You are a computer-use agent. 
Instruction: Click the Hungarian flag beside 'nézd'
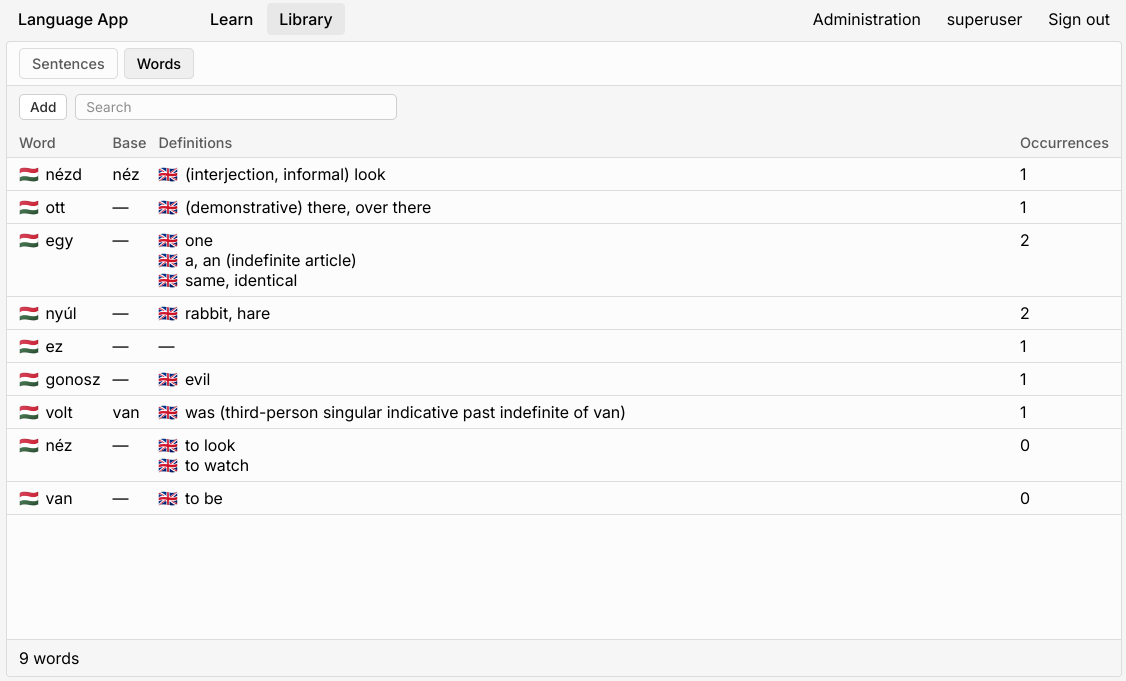tap(29, 175)
